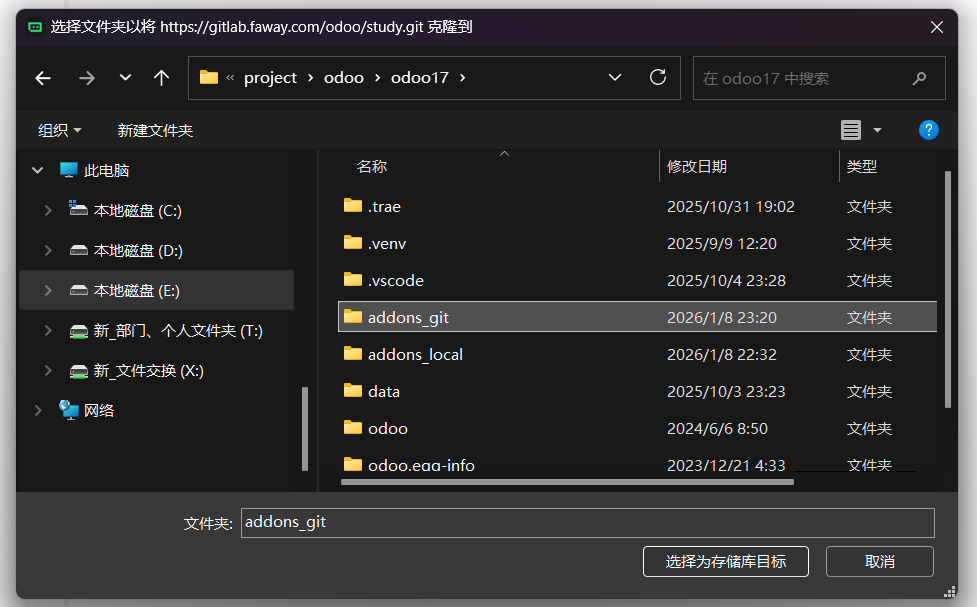Click the horizontal scrollbar in file list

[x=566, y=481]
